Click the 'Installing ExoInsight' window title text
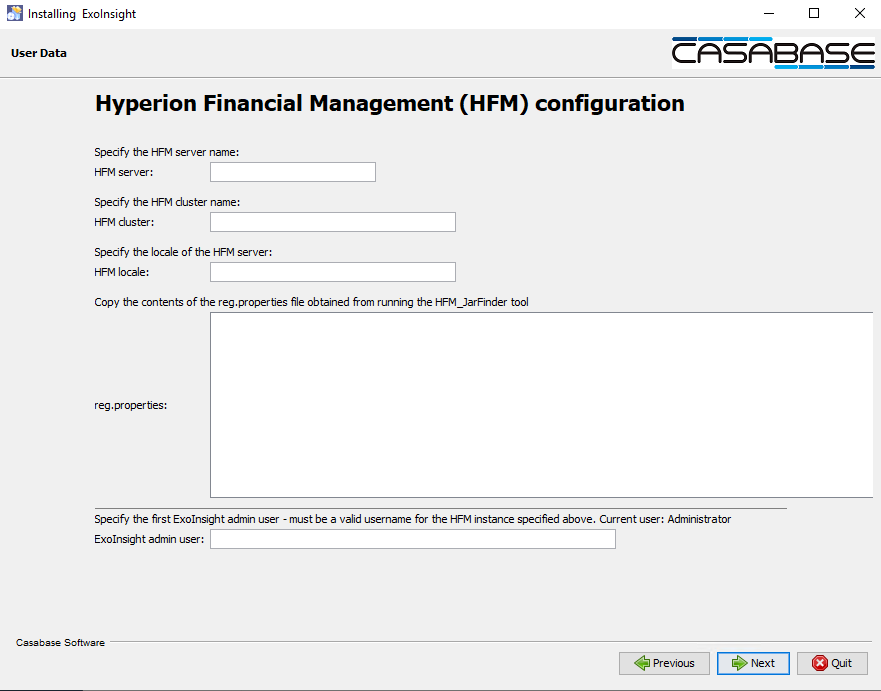Viewport: 881px width, 691px height. click(x=82, y=14)
